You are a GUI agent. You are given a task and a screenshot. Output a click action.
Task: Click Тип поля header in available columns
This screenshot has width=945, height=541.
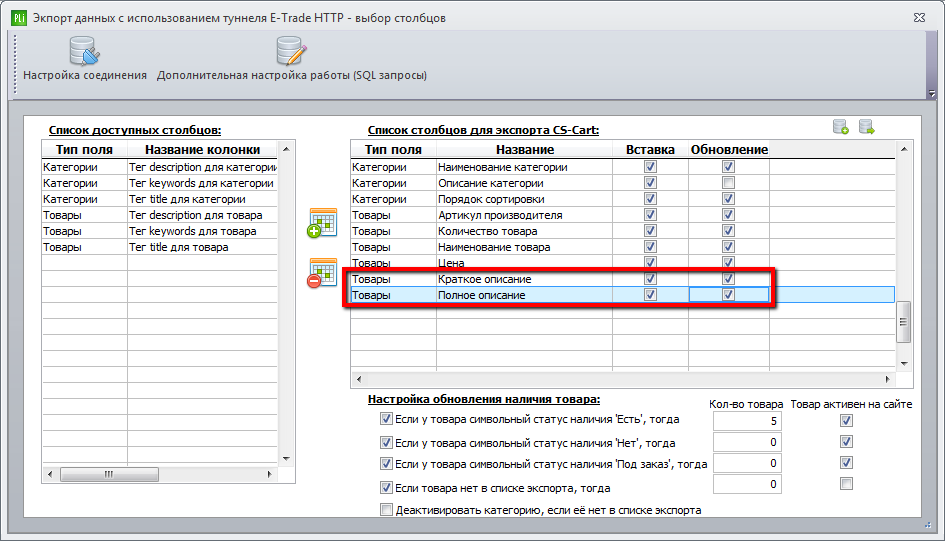[84, 149]
